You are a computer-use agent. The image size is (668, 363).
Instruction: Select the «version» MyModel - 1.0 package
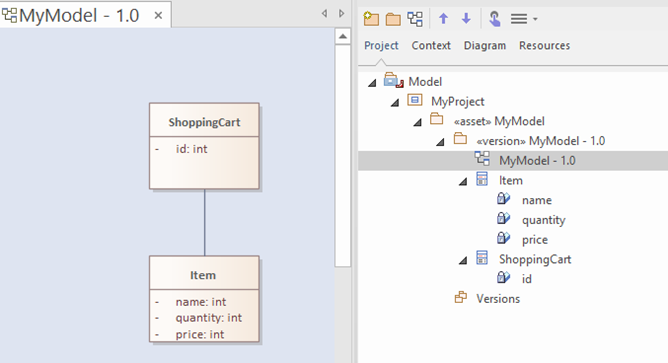tap(540, 141)
